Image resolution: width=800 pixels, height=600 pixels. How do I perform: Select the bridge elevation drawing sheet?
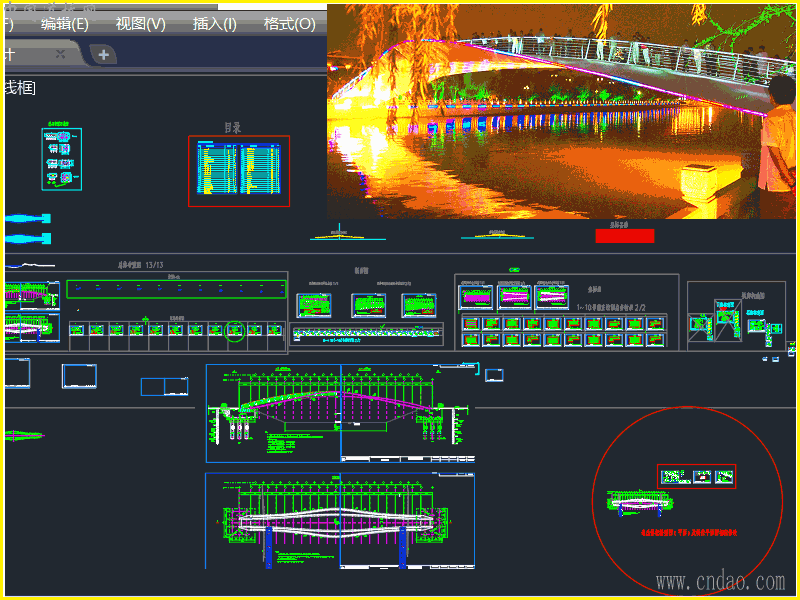pos(340,413)
